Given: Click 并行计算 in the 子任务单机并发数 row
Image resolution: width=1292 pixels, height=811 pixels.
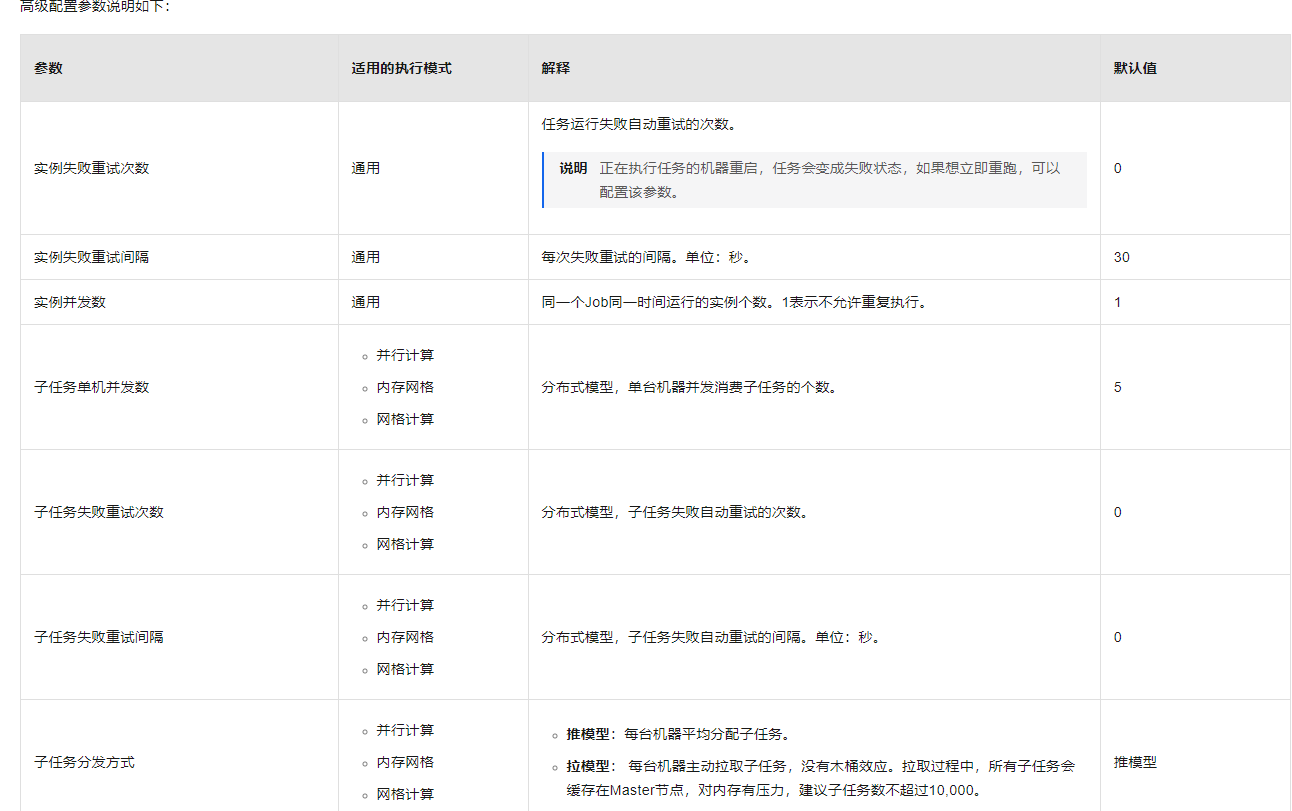Looking at the screenshot, I should (x=405, y=355).
